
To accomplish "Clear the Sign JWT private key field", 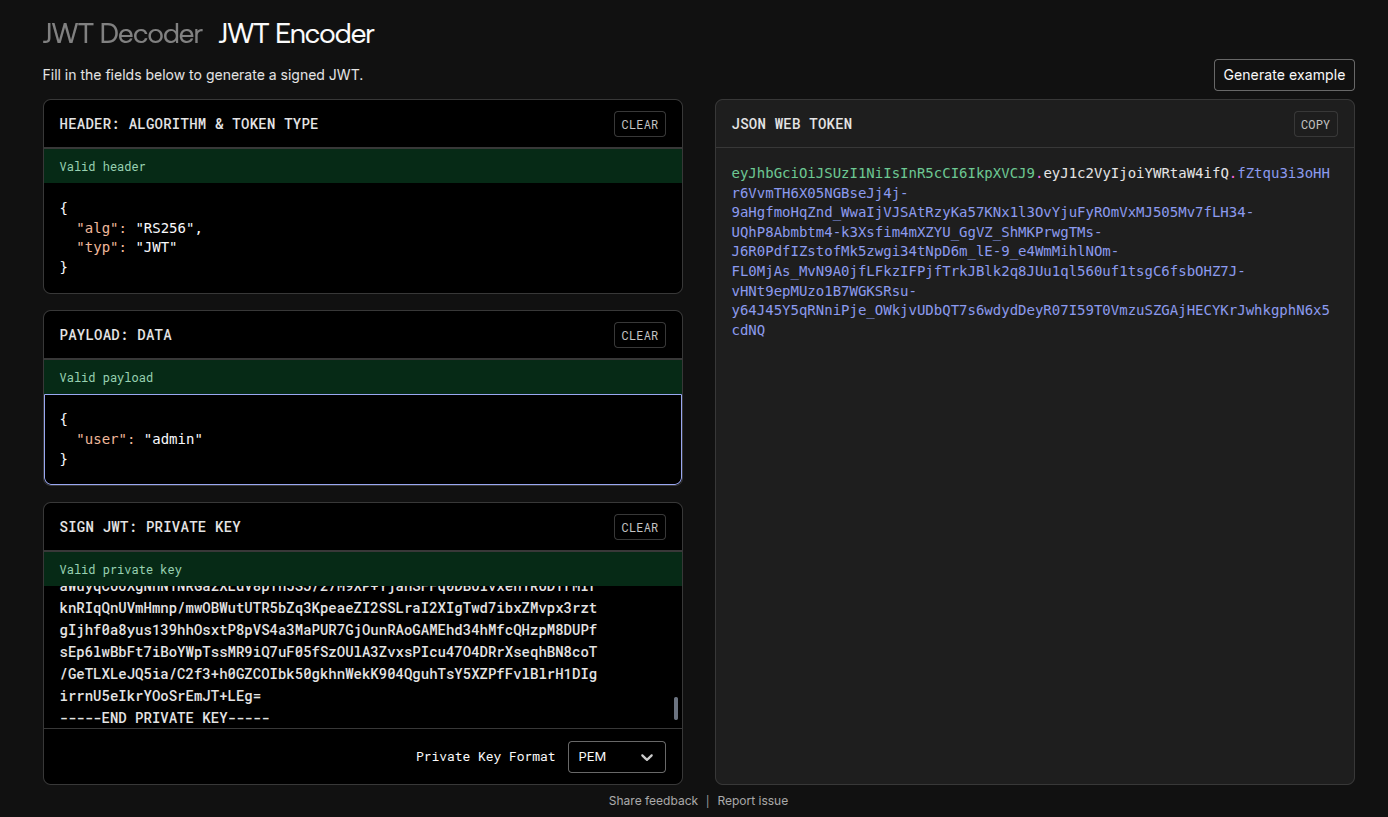I will (x=639, y=528).
